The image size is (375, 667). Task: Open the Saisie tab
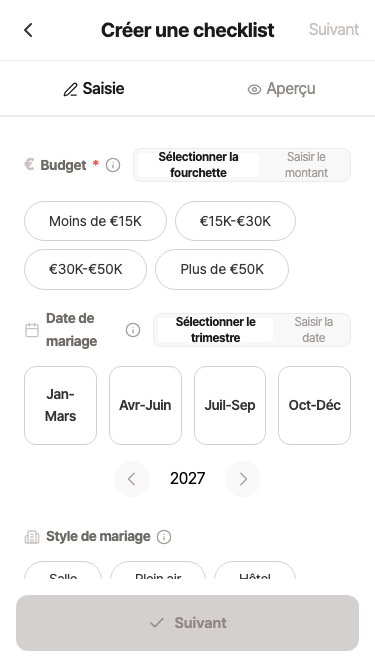click(x=94, y=89)
